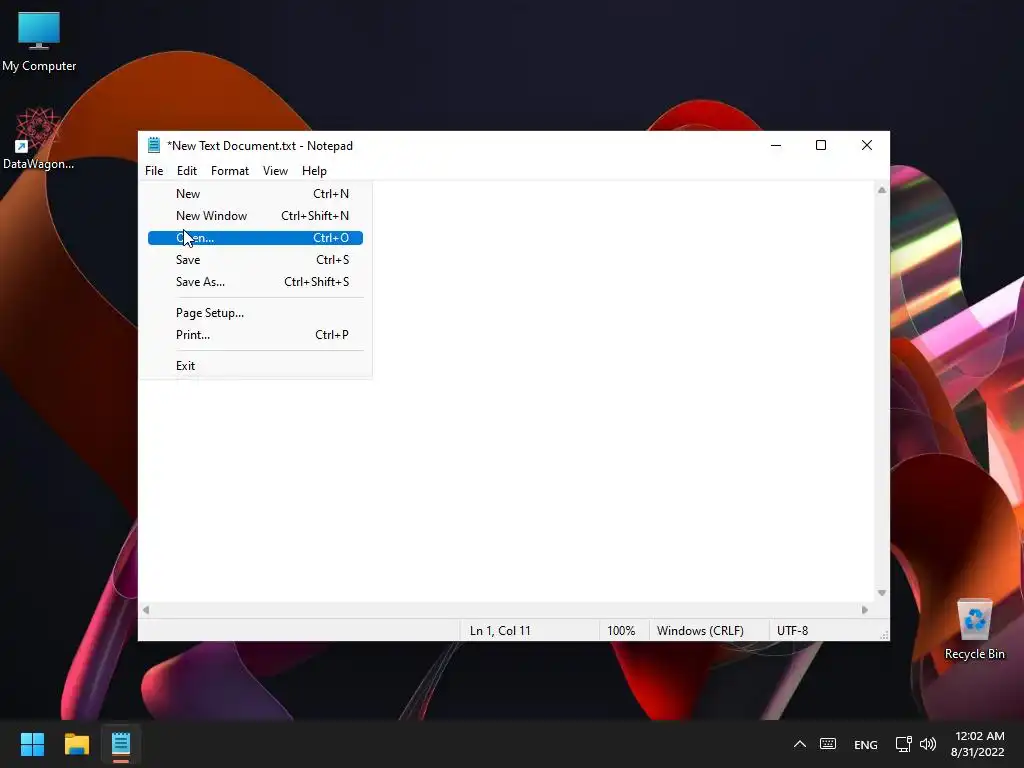This screenshot has height=768, width=1024.
Task: Close the Notepad window
Action: tap(867, 146)
